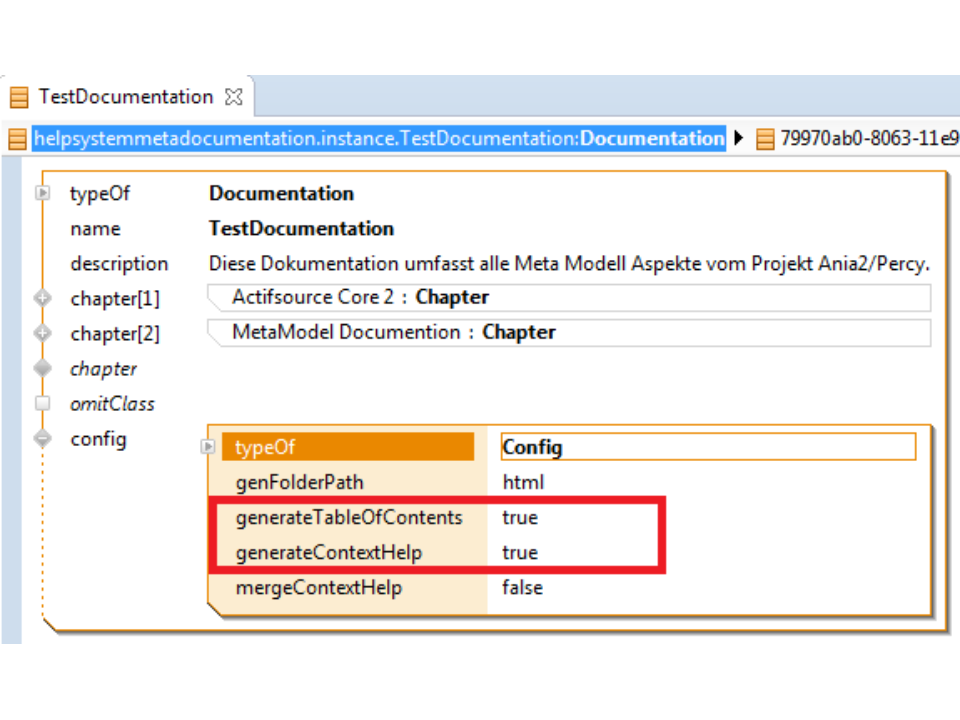
Task: Open the Actifsource Core 2 Chapter link
Action: point(360,297)
